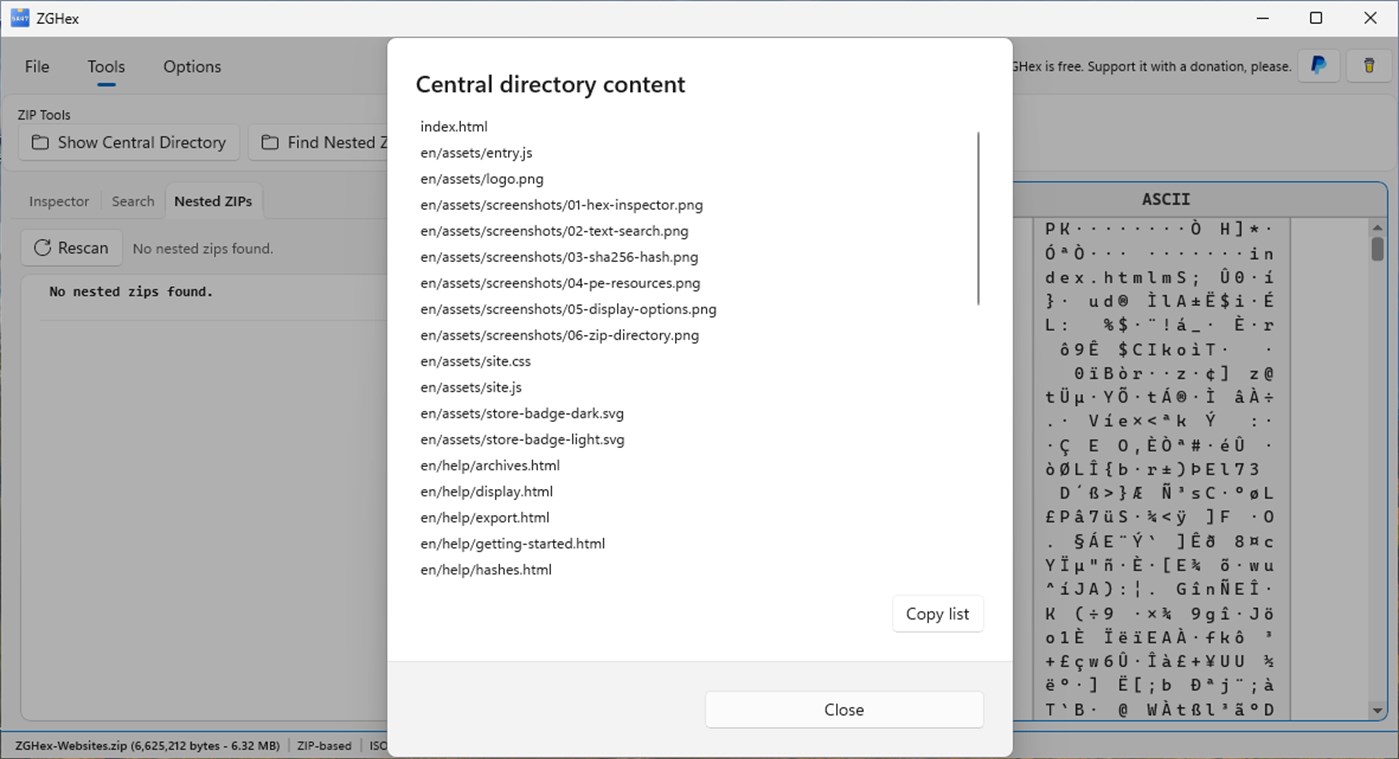Viewport: 1399px width, 759px height.
Task: Click the ZIP-based status bar entry
Action: [324, 745]
